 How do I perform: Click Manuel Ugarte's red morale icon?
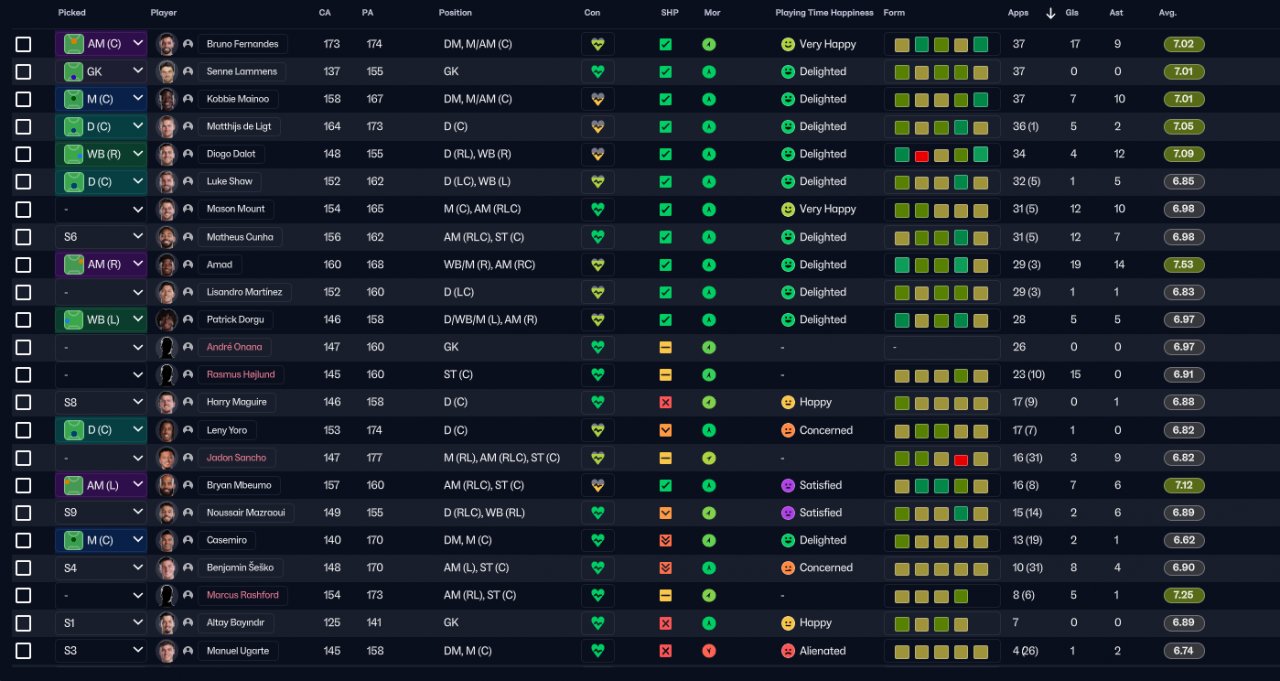pyautogui.click(x=709, y=651)
